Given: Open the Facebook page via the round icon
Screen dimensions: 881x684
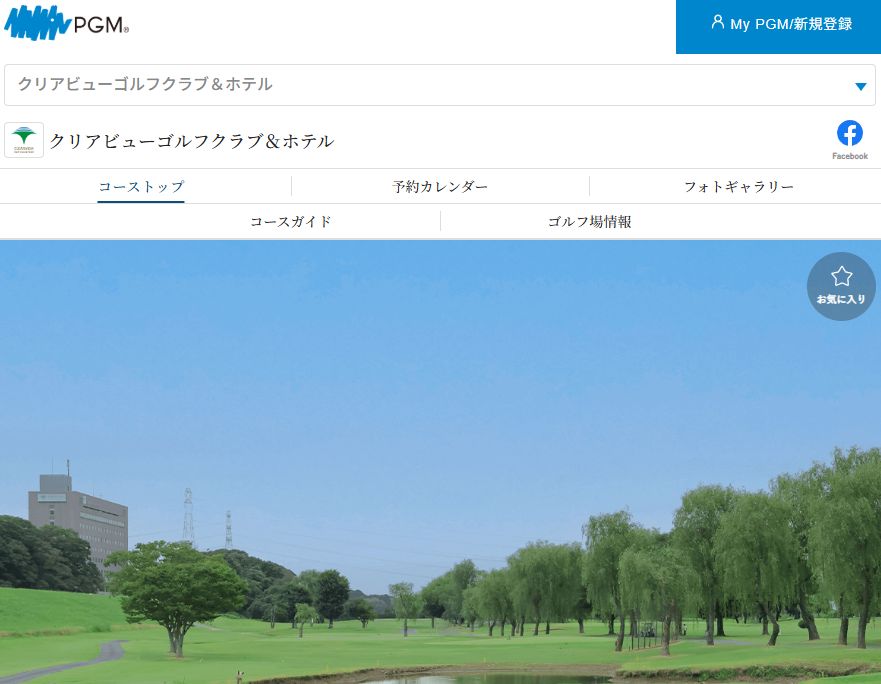Looking at the screenshot, I should (849, 133).
